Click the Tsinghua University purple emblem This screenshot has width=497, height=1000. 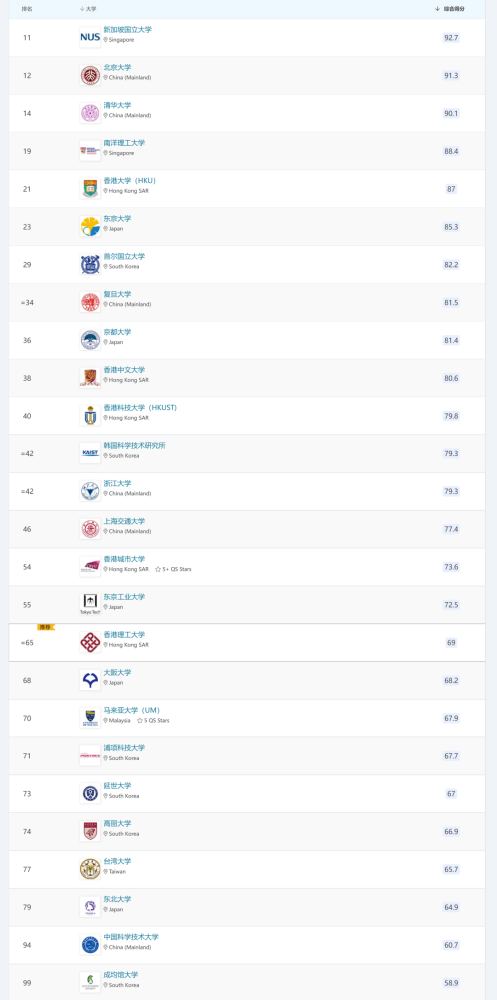pyautogui.click(x=90, y=113)
